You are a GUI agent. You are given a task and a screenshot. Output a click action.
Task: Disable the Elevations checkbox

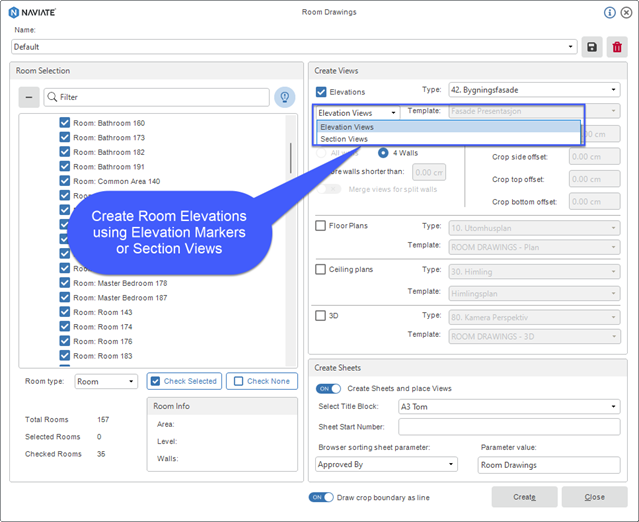(x=321, y=92)
